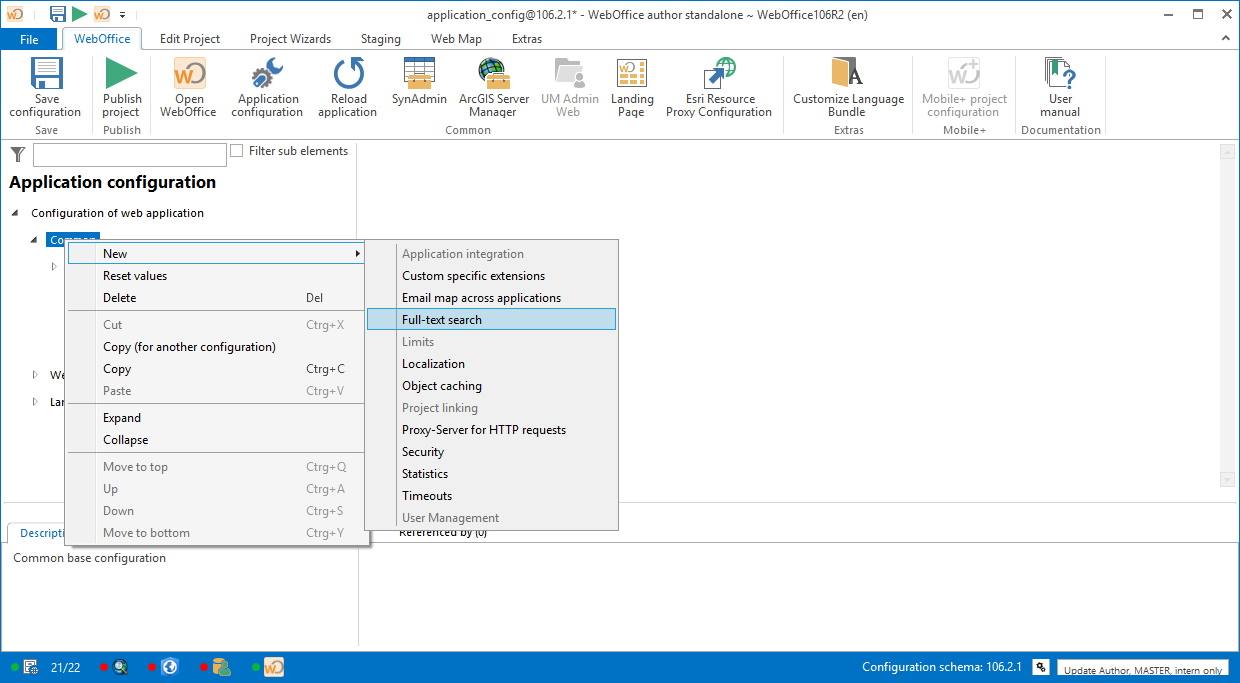Image resolution: width=1240 pixels, height=683 pixels.
Task: Open ArcGIS Server Manager
Action: tap(493, 74)
